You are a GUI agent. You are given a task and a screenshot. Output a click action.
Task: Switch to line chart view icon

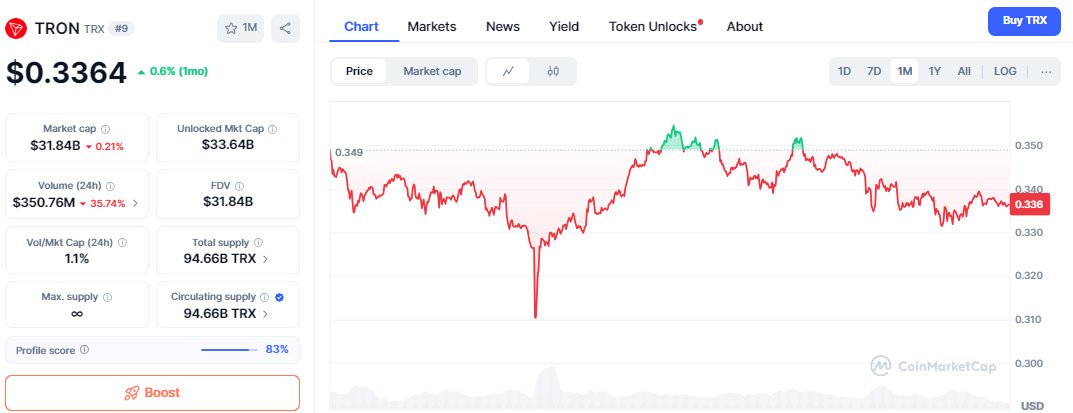[x=508, y=72]
